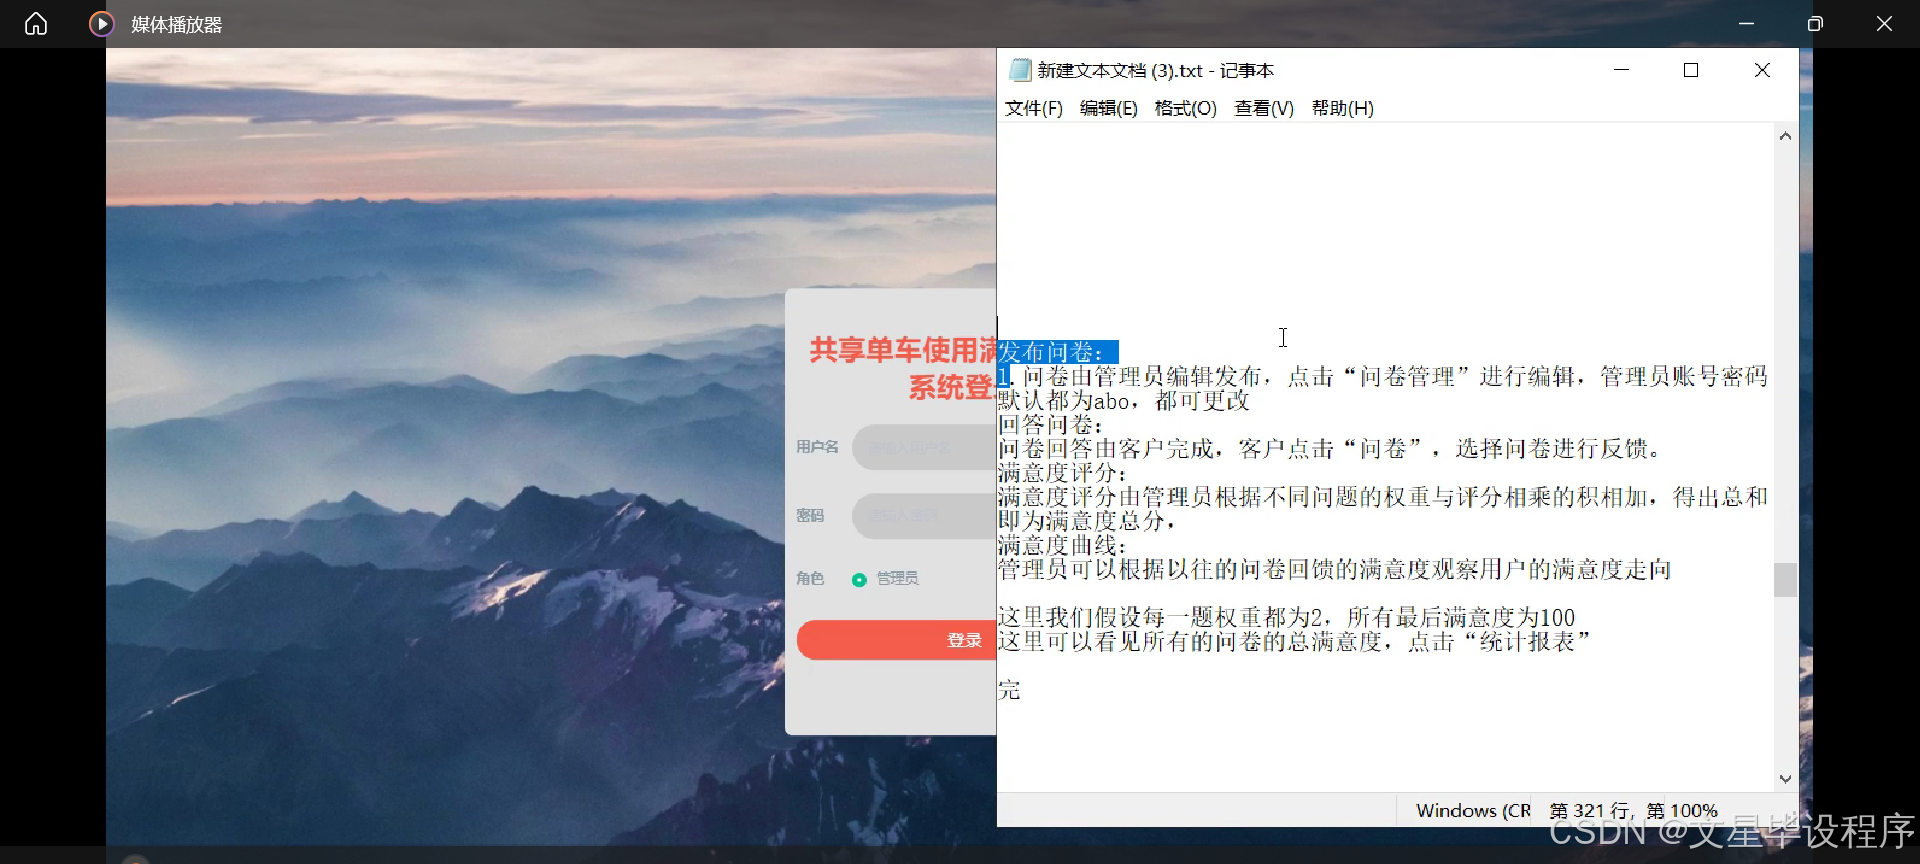Click status bar text Windows (CR
Image resolution: width=1920 pixels, height=864 pixels.
coord(1473,811)
